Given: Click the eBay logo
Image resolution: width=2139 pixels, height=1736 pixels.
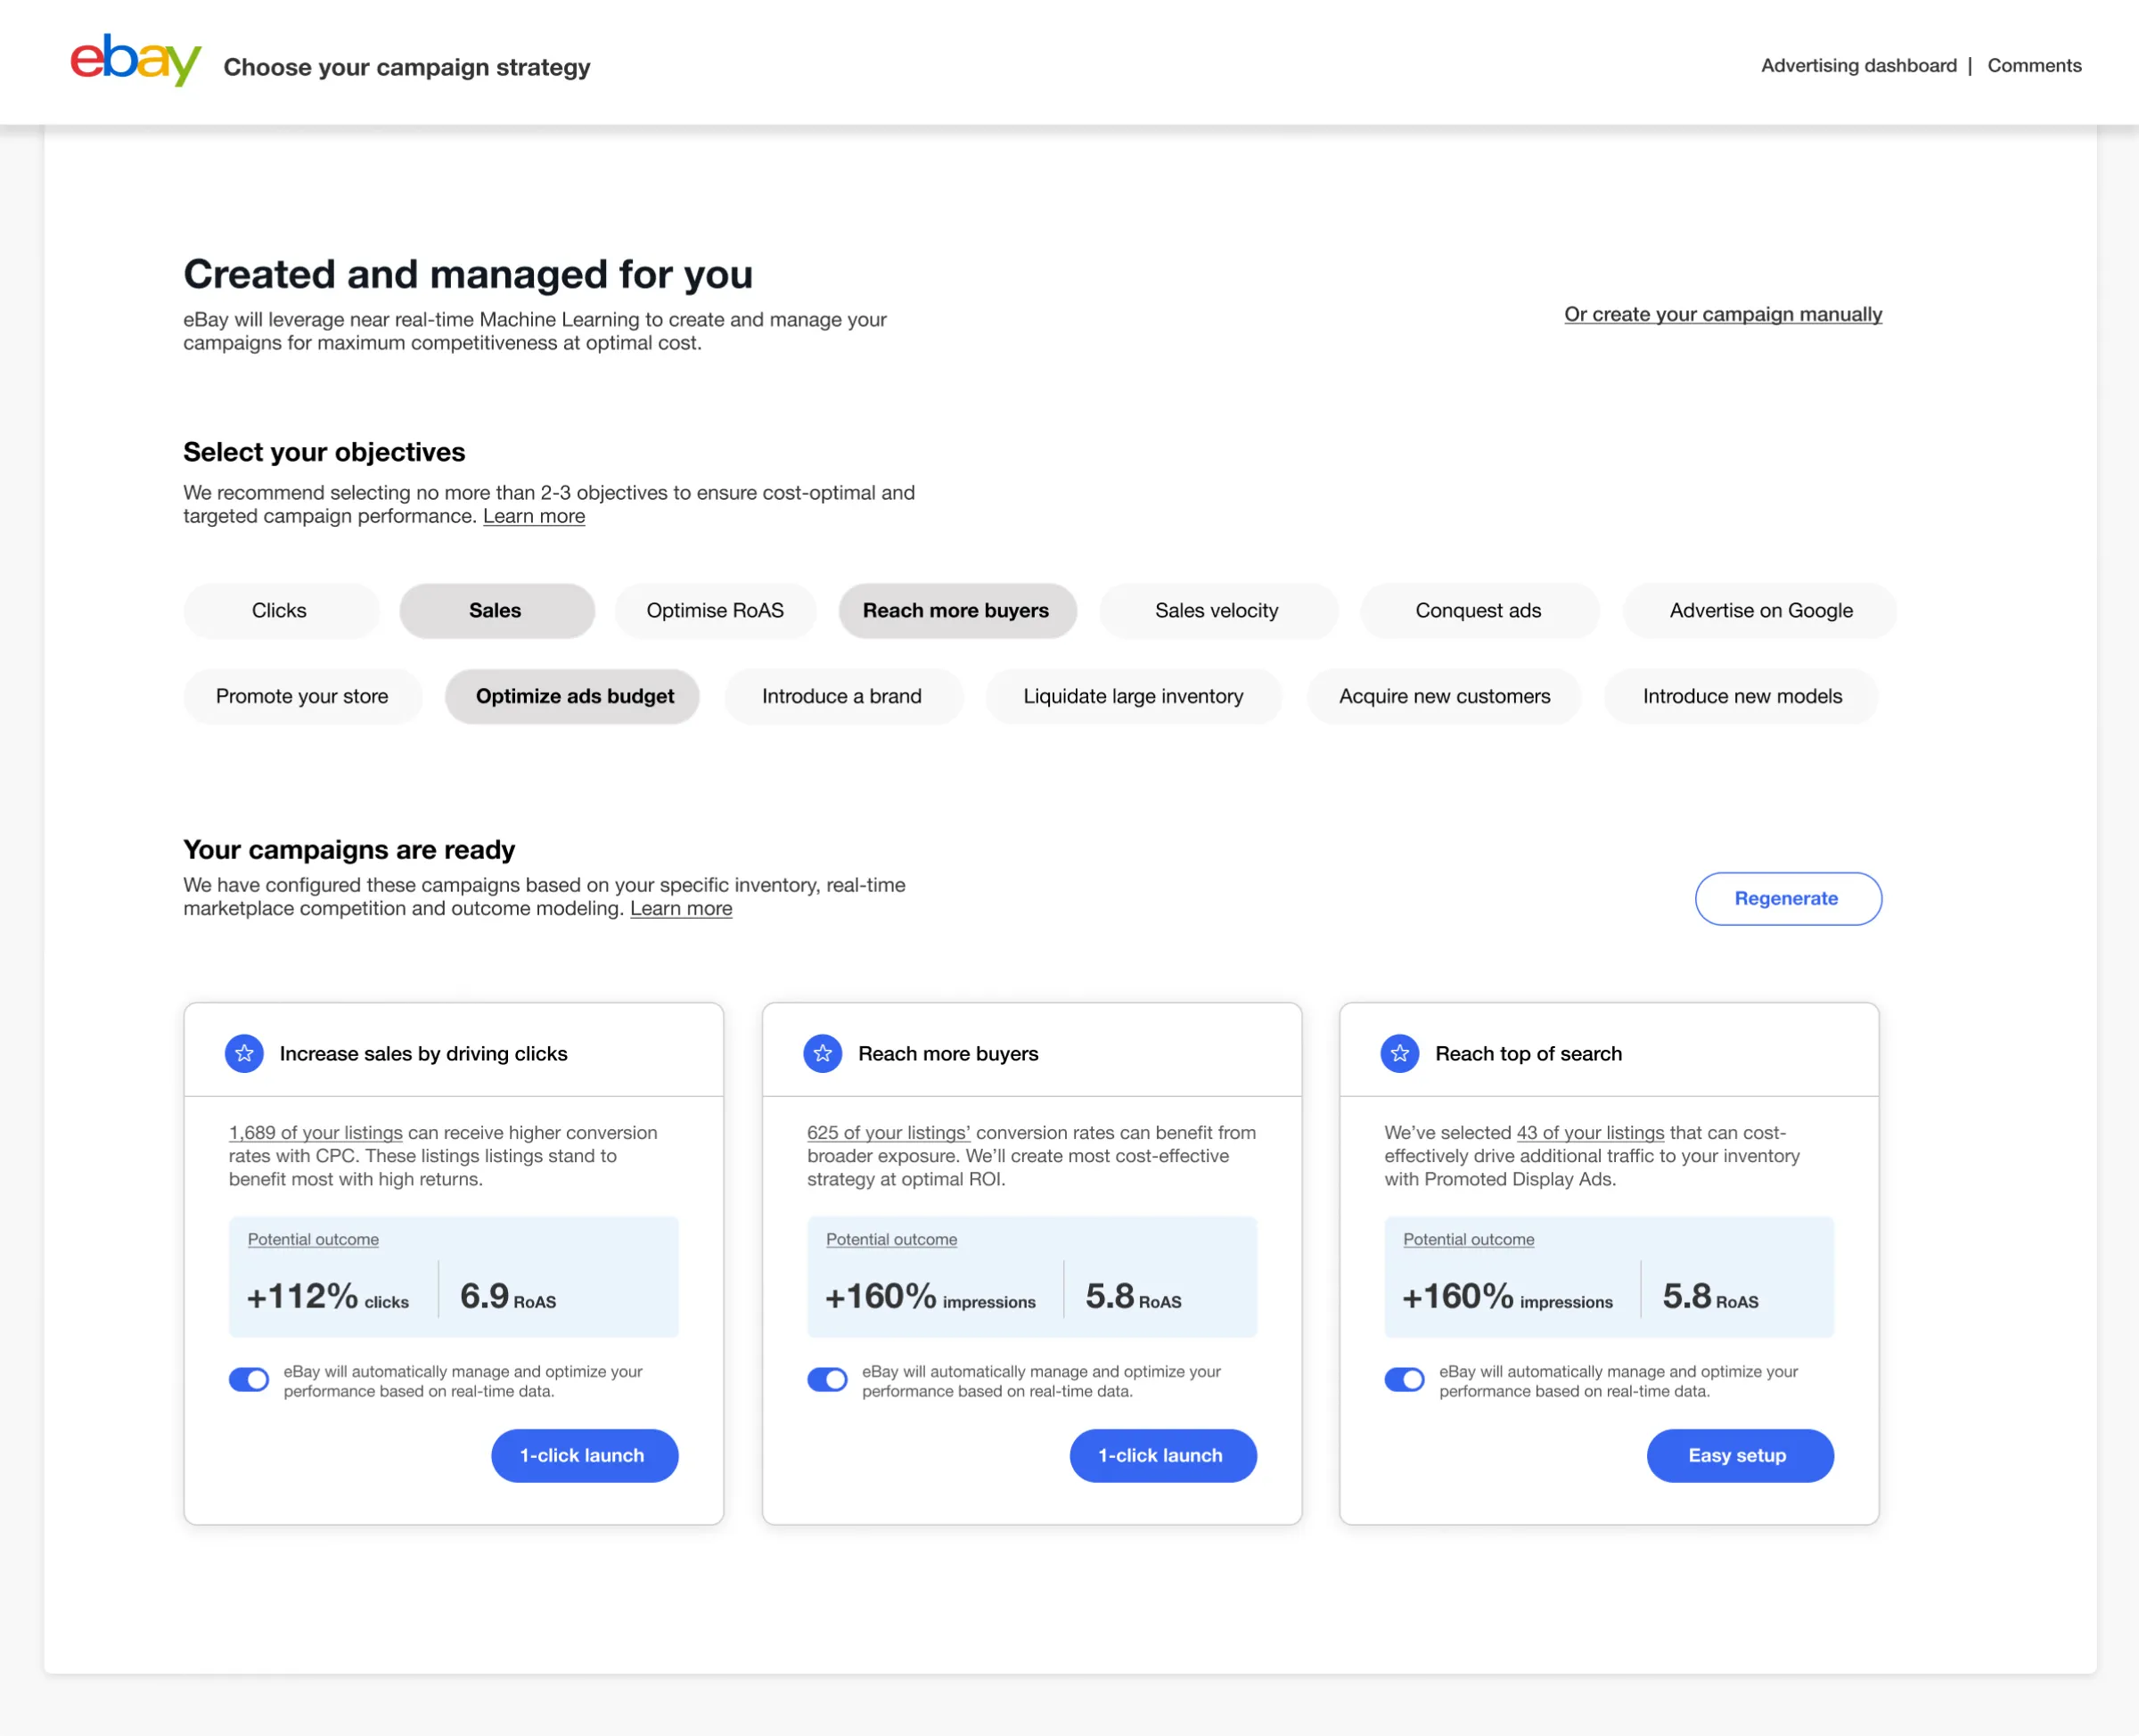Looking at the screenshot, I should tap(136, 61).
